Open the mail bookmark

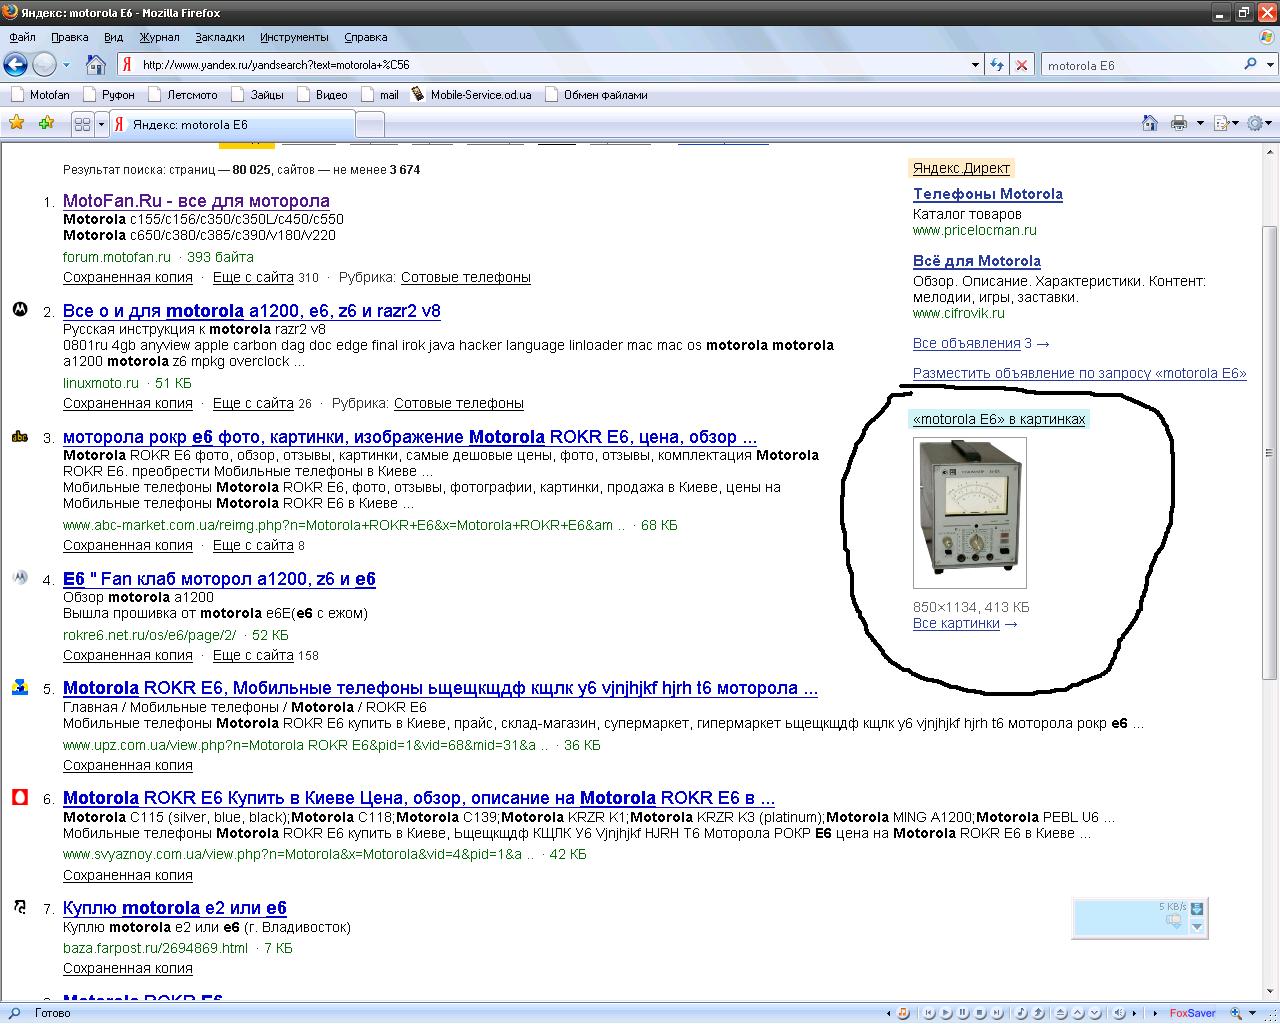(379, 95)
